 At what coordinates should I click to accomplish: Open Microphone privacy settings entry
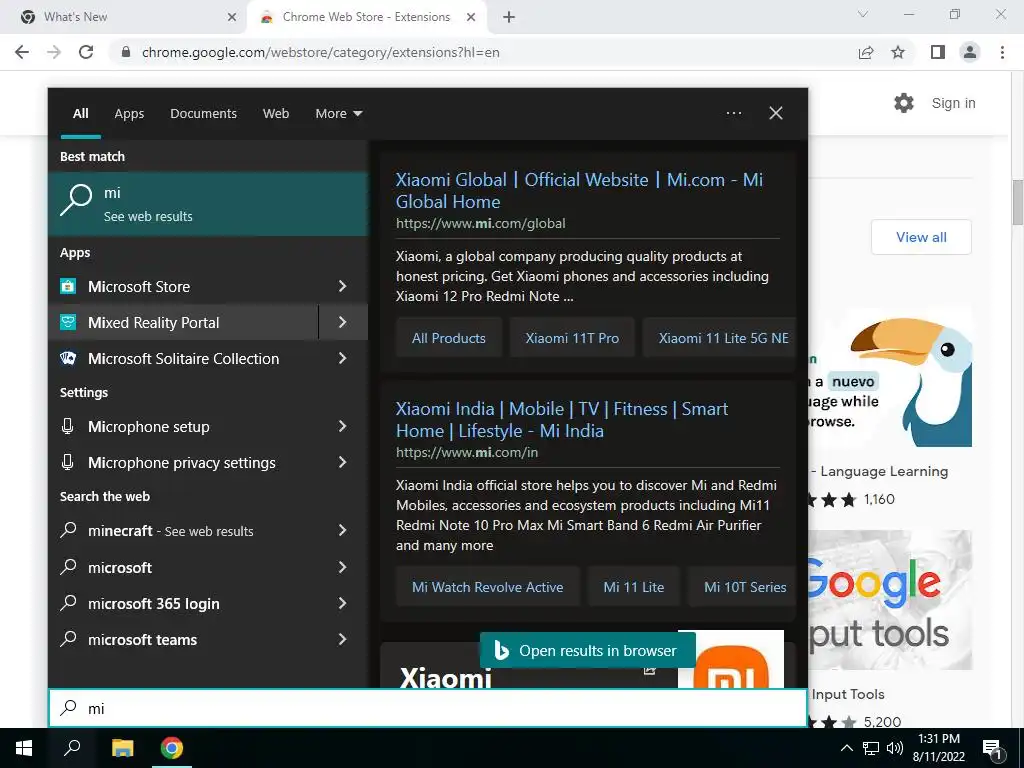coord(183,462)
